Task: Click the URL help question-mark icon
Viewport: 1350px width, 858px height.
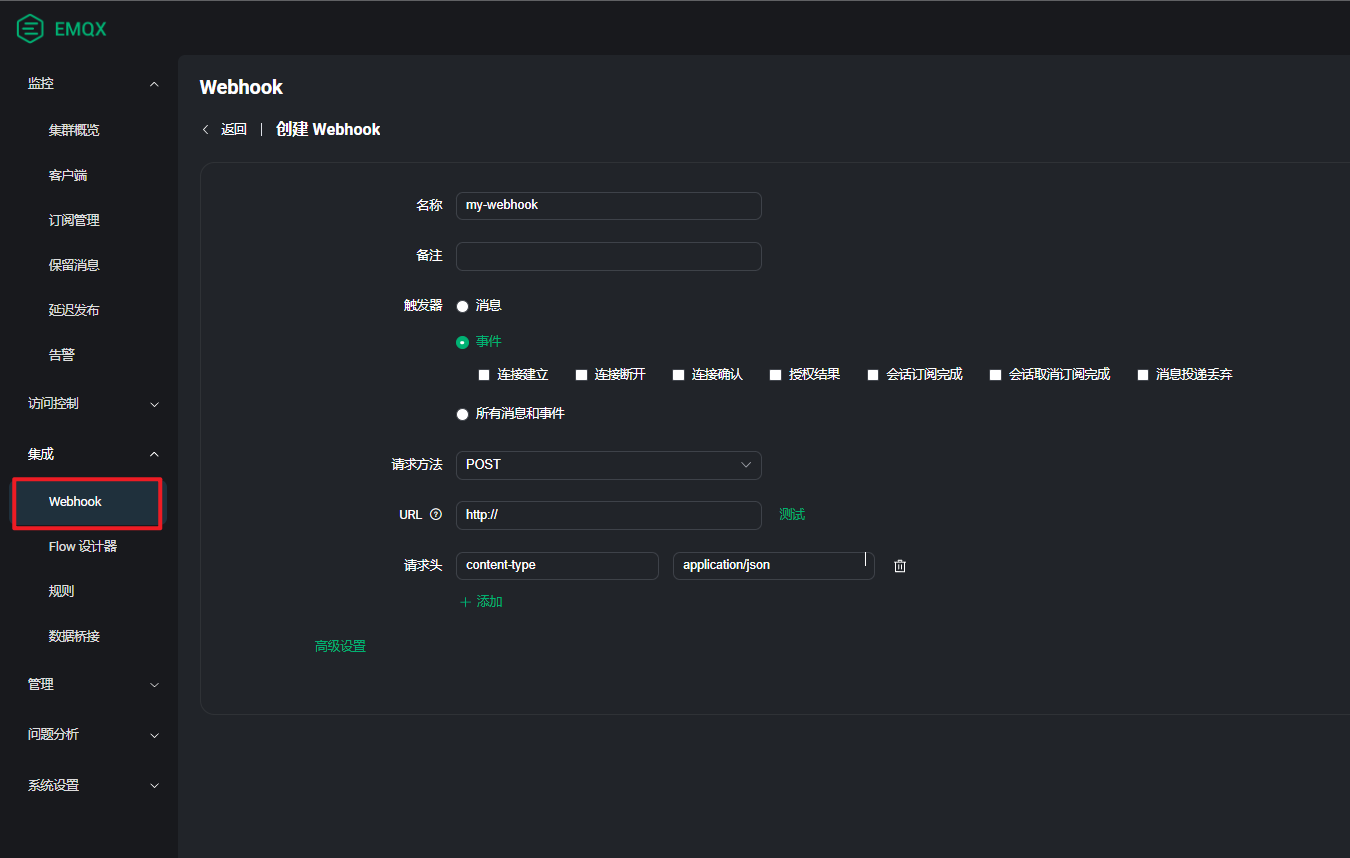Action: tap(435, 515)
